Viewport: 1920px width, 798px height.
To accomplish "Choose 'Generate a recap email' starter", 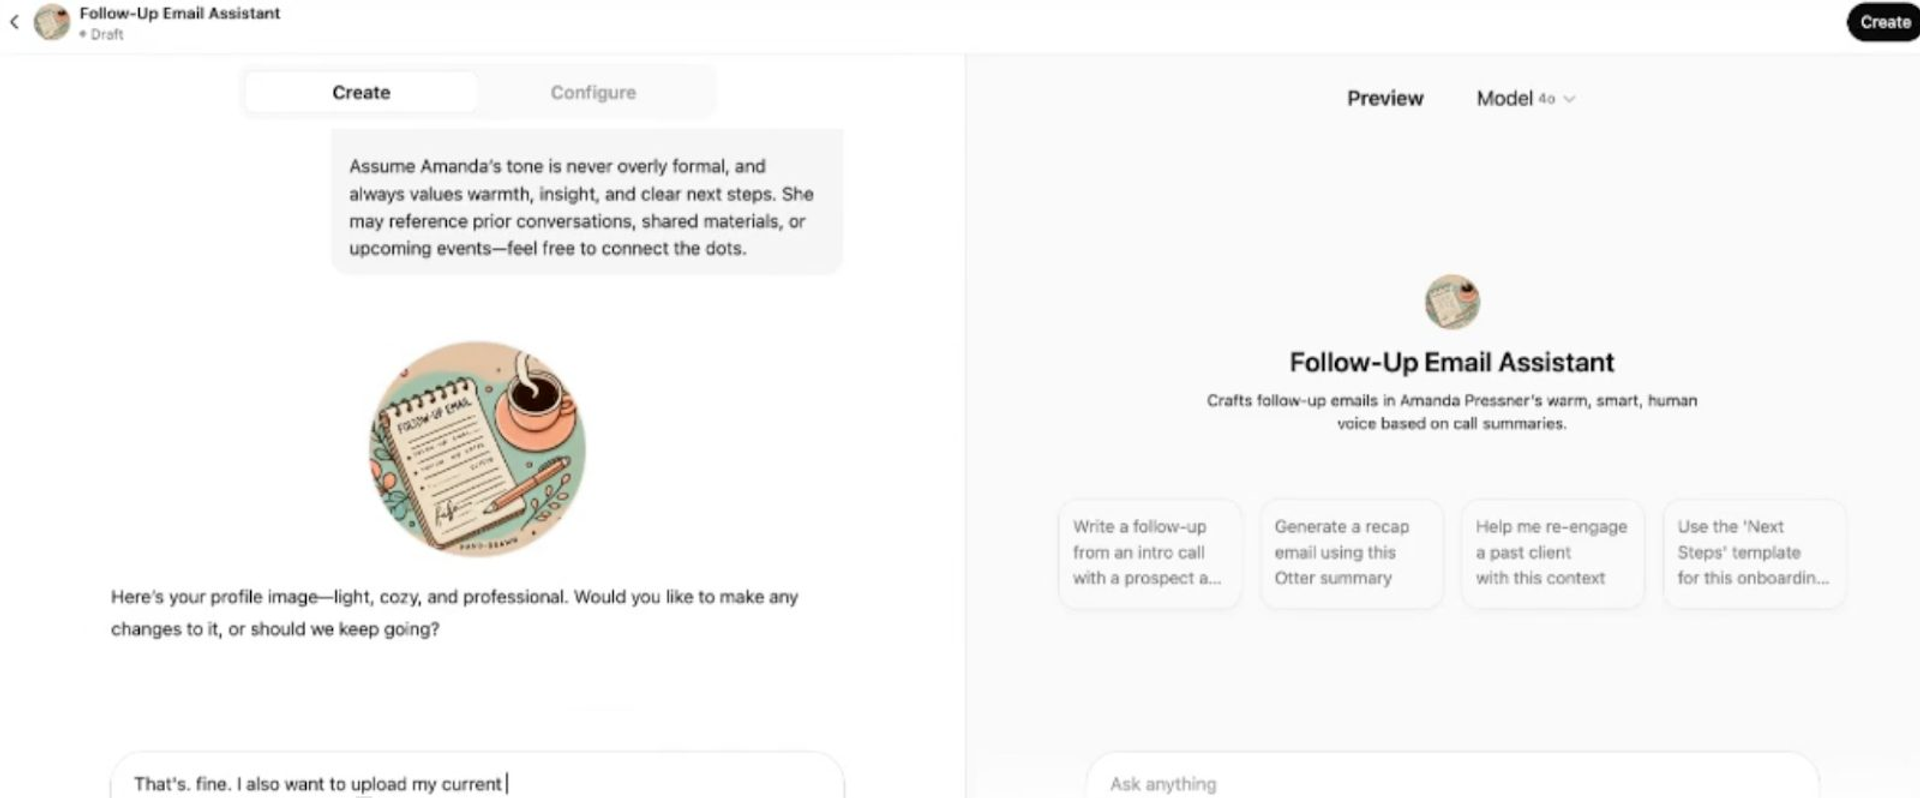I will [x=1351, y=553].
